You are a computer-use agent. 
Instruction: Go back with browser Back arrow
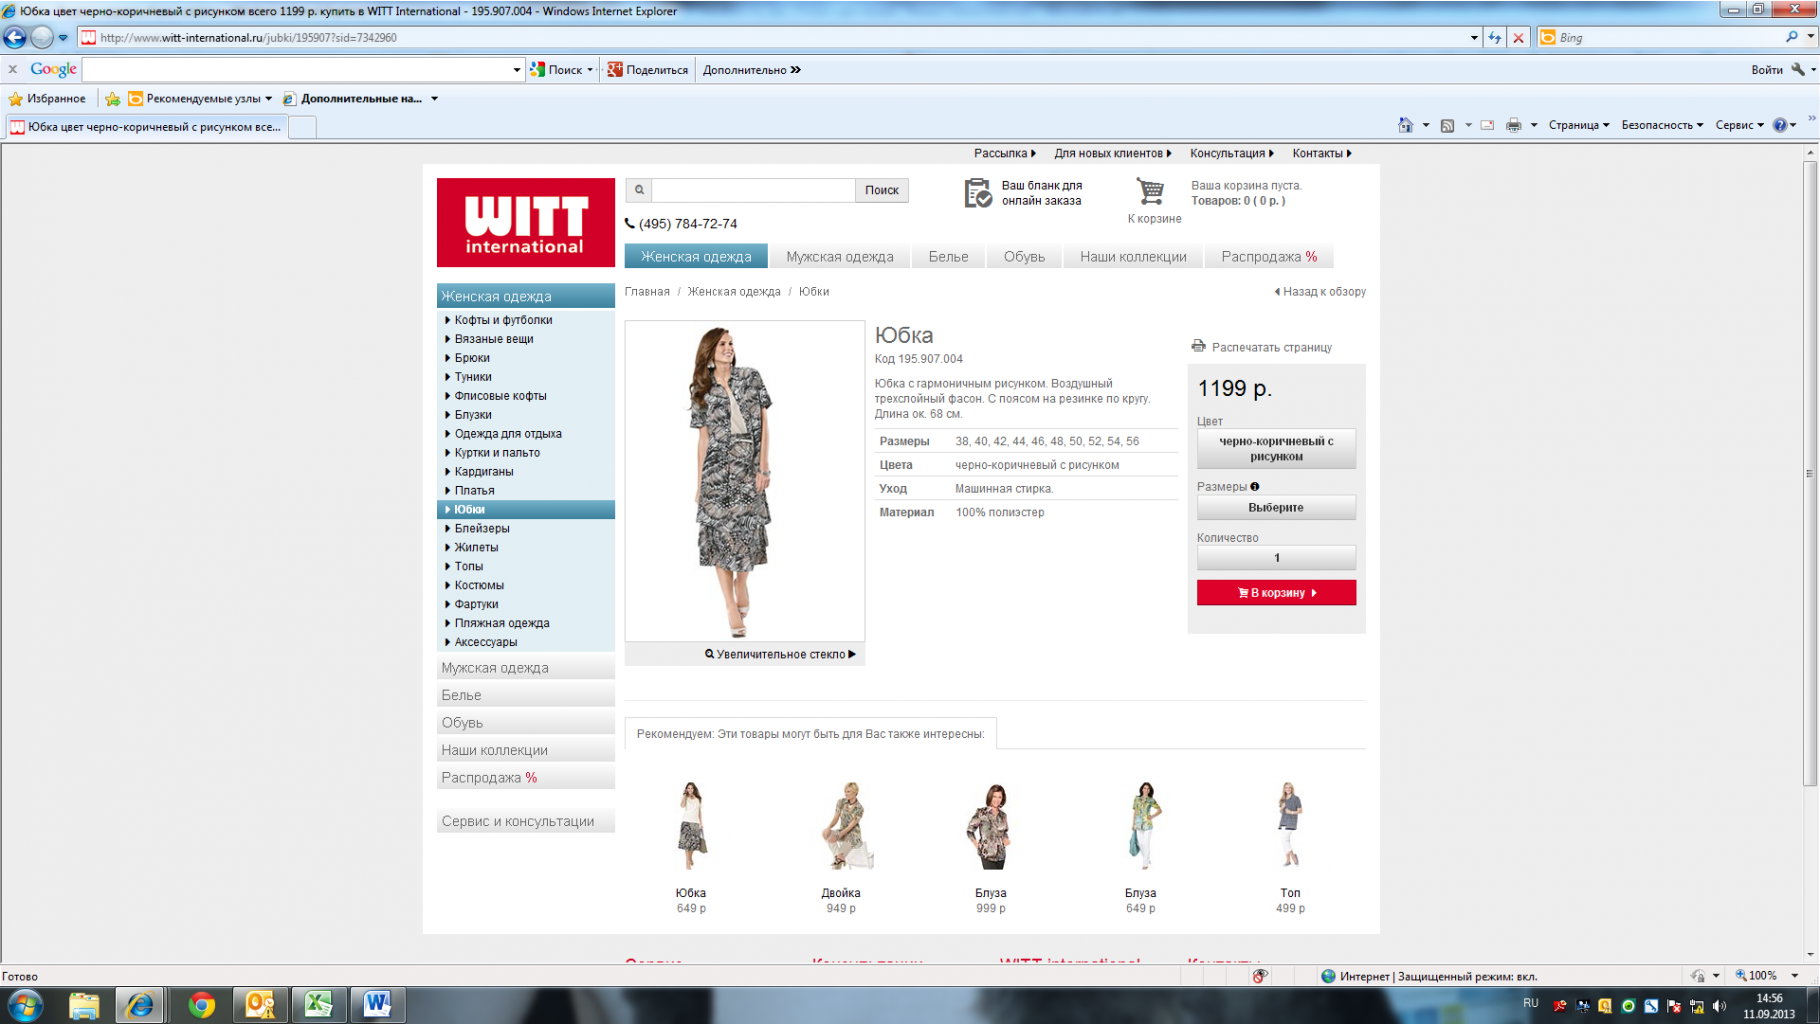[x=15, y=38]
